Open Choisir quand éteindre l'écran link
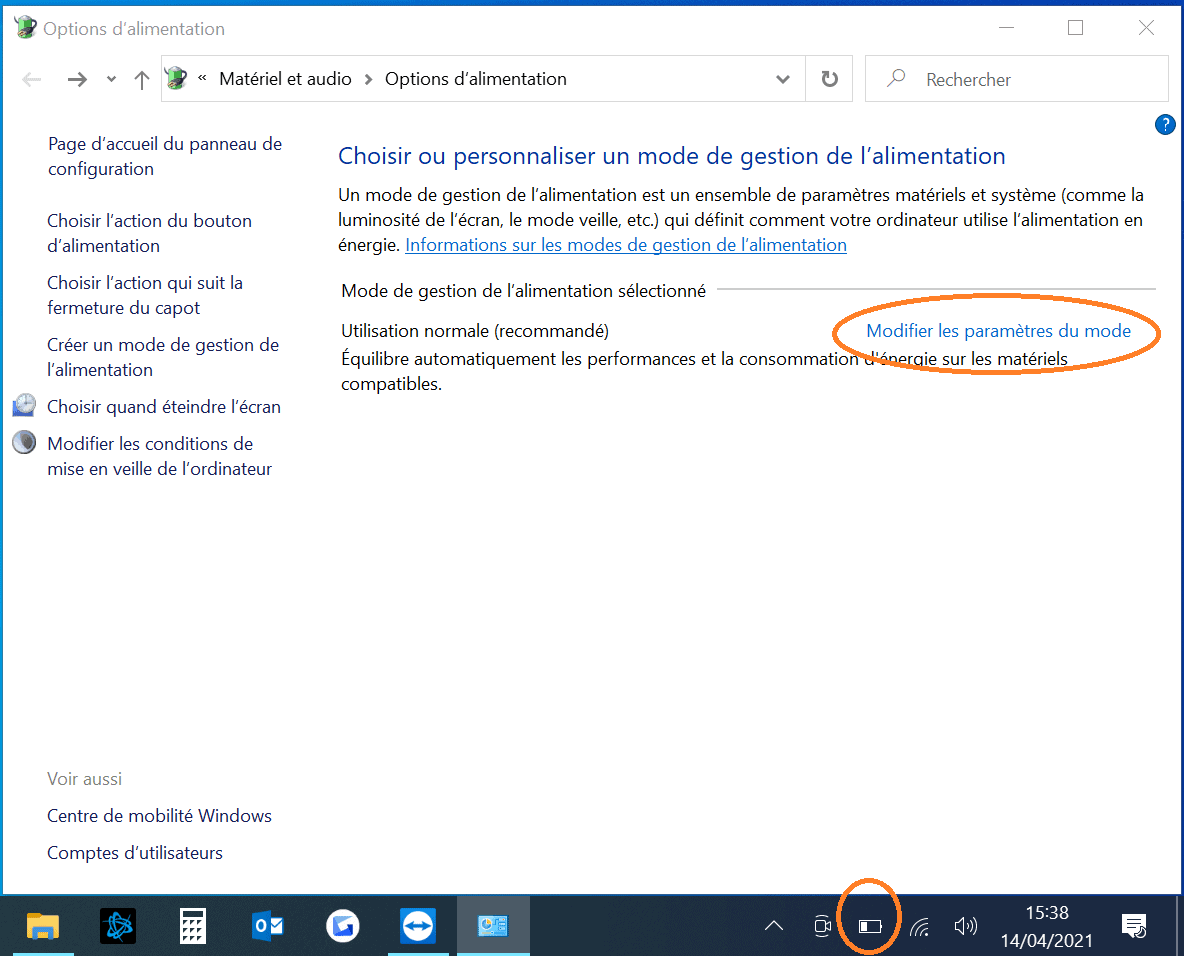 pos(164,407)
